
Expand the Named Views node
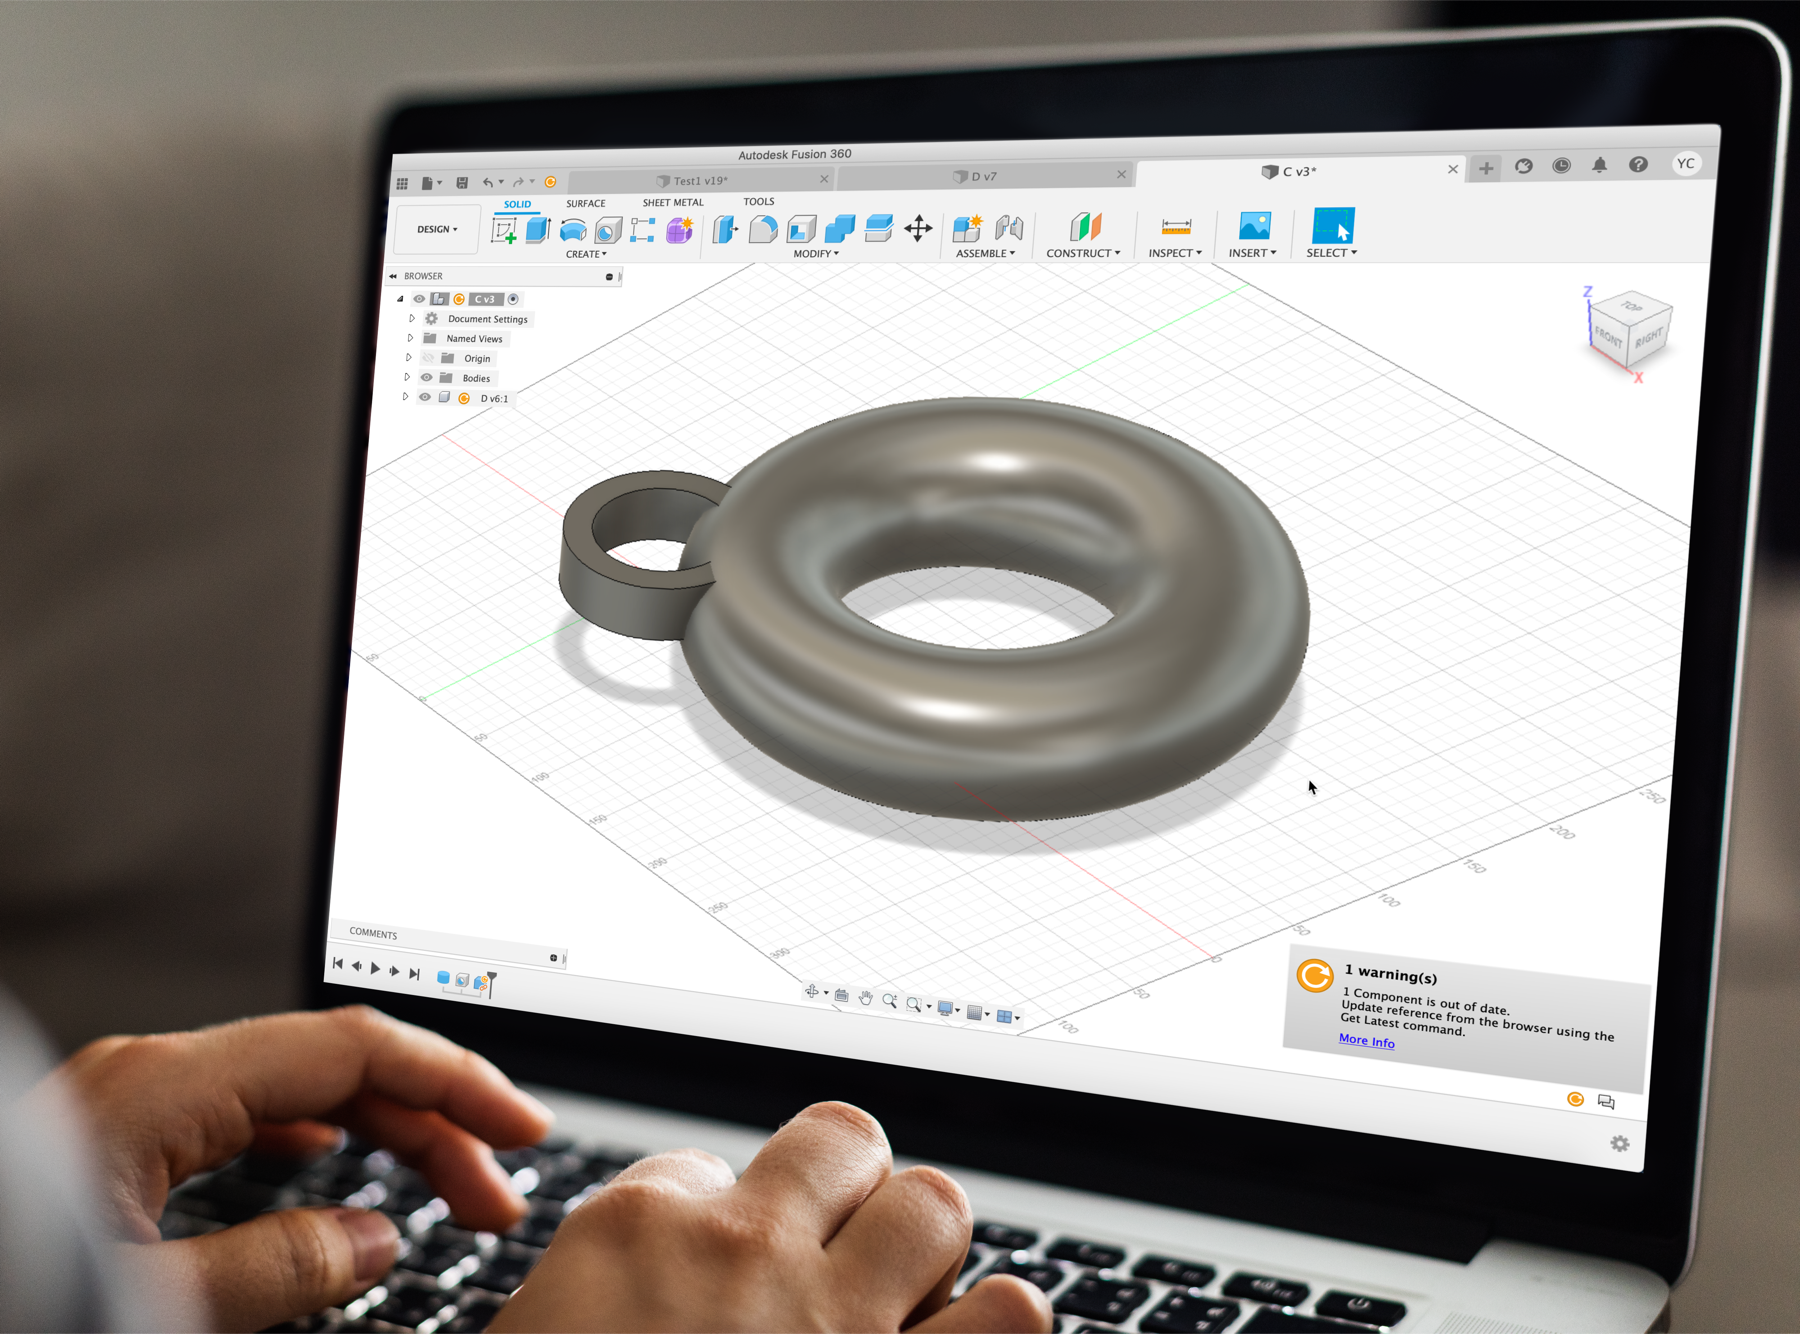(410, 338)
